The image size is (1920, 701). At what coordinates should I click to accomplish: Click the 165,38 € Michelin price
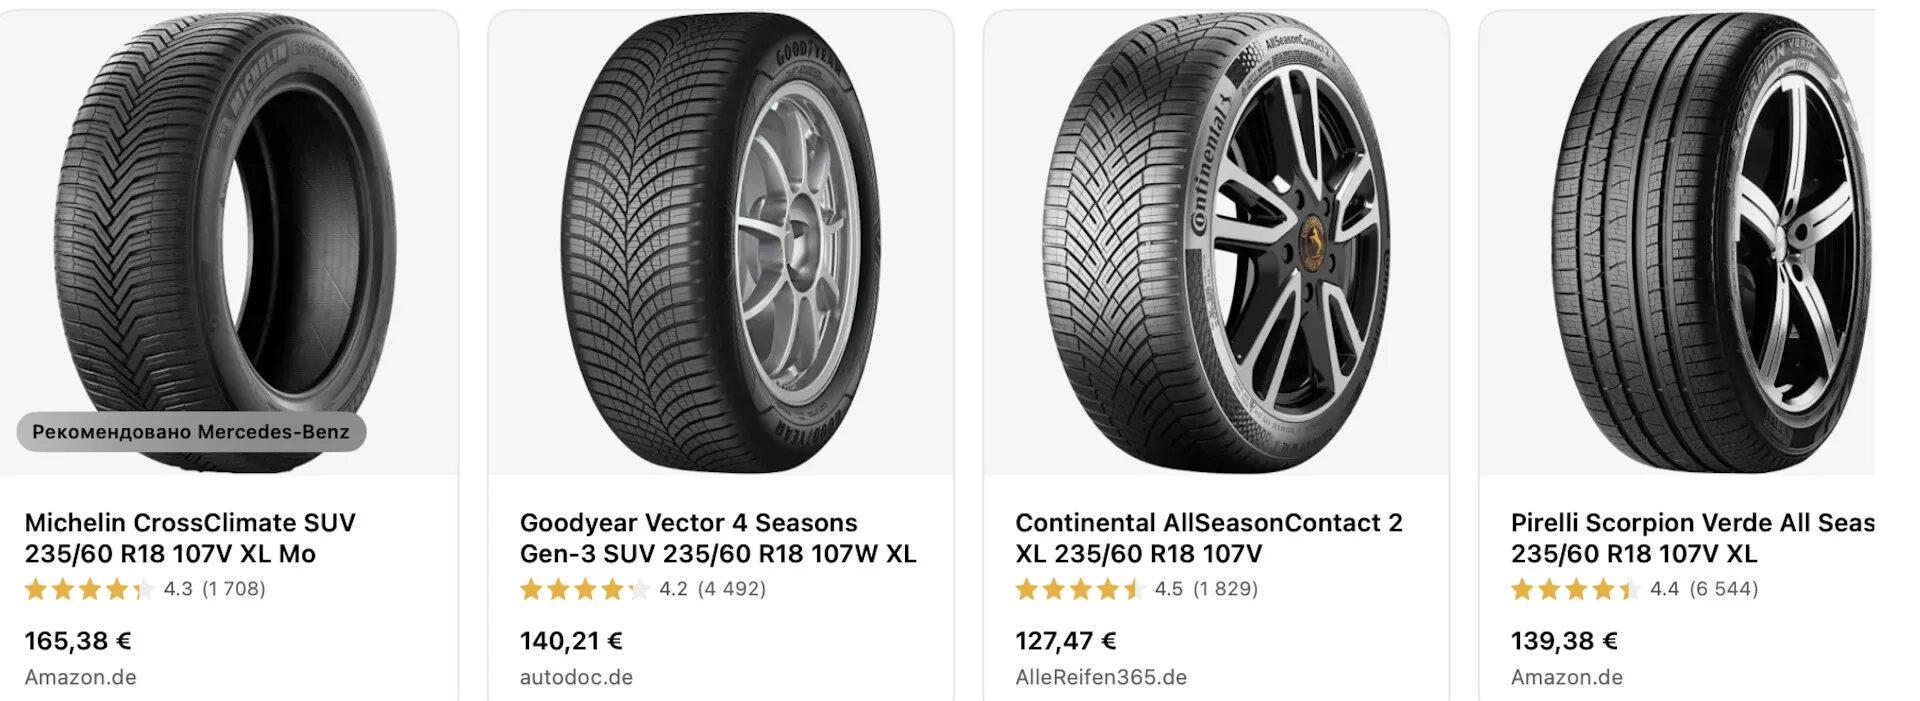pyautogui.click(x=78, y=641)
